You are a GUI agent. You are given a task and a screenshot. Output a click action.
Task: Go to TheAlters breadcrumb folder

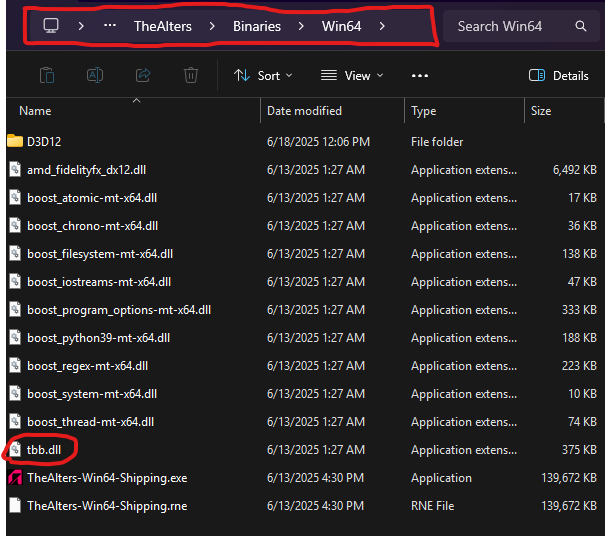[x=162, y=26]
